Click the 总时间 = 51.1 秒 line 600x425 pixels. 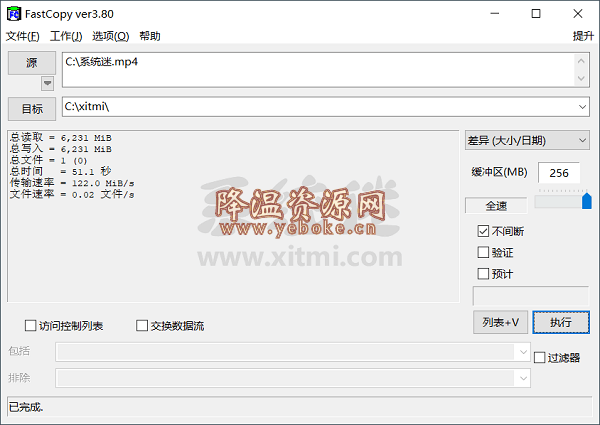pos(60,172)
